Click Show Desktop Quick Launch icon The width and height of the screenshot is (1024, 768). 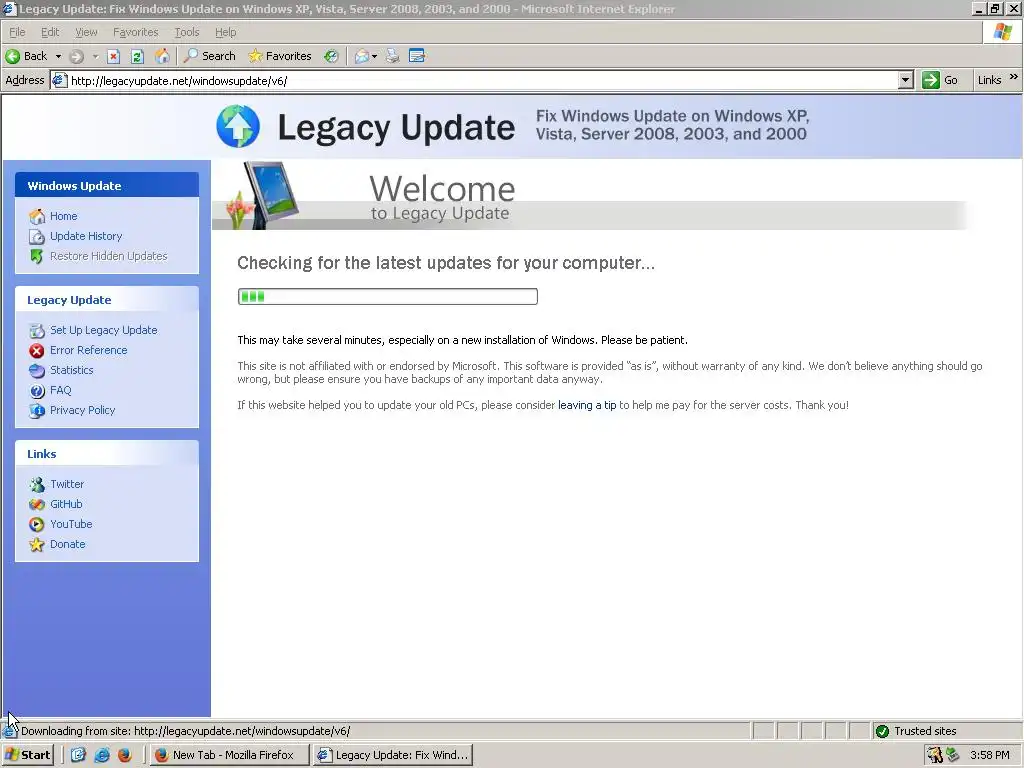(x=78, y=755)
